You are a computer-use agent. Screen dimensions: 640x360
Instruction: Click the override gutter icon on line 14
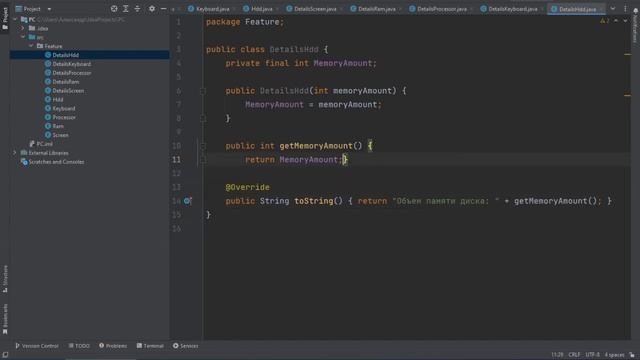(x=188, y=201)
